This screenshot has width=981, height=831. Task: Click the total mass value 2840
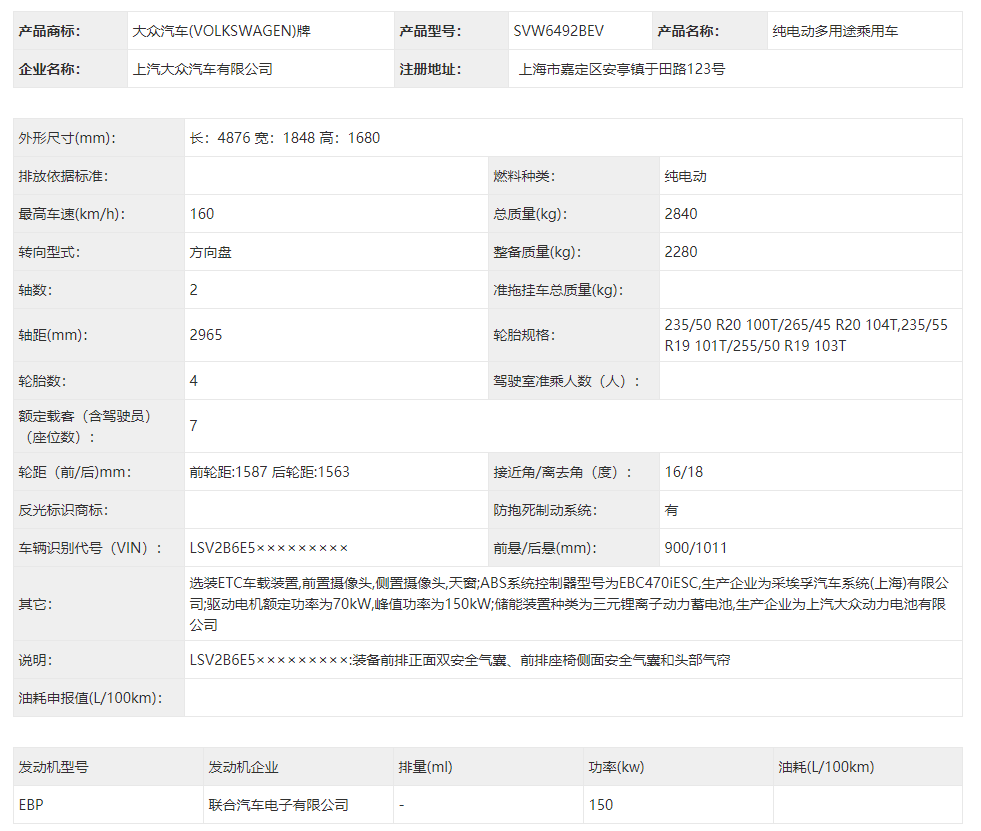[681, 214]
